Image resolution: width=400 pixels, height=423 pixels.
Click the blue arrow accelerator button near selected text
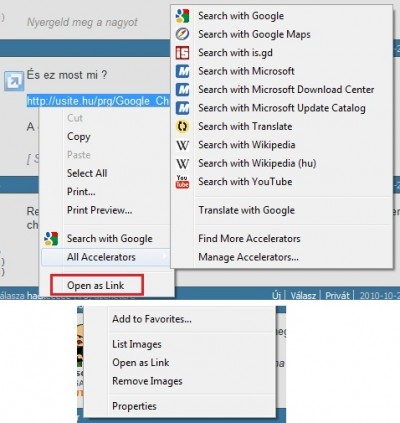coord(14,80)
